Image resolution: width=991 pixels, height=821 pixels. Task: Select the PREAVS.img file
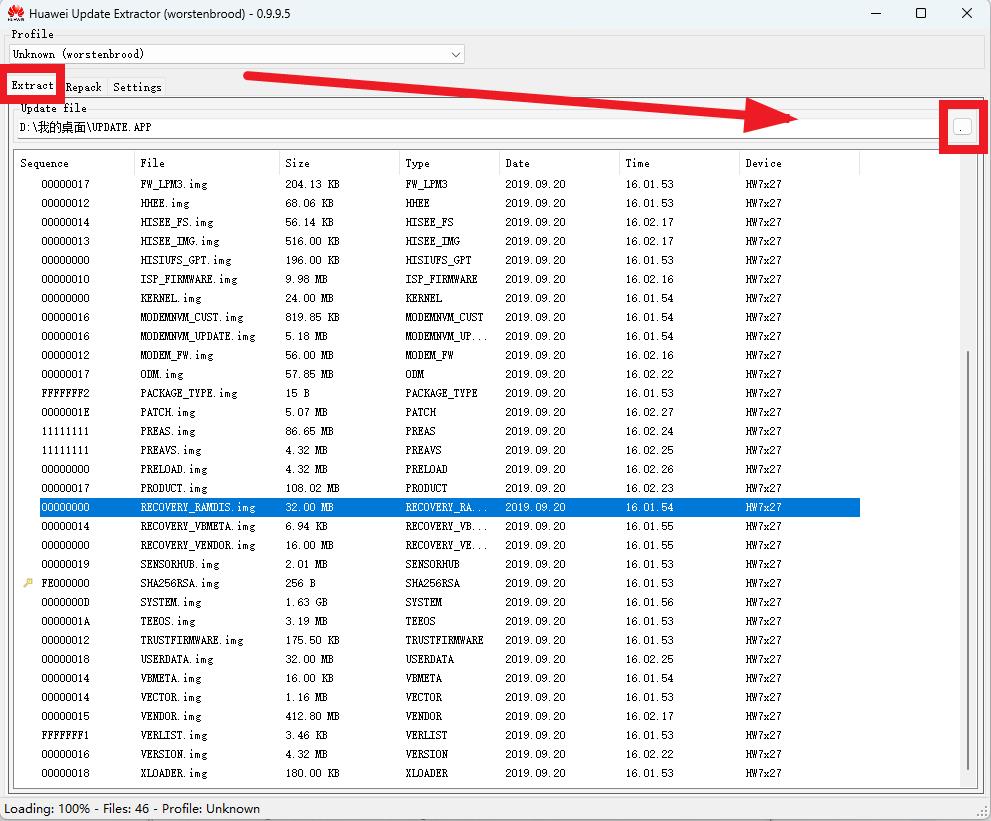[449, 449]
